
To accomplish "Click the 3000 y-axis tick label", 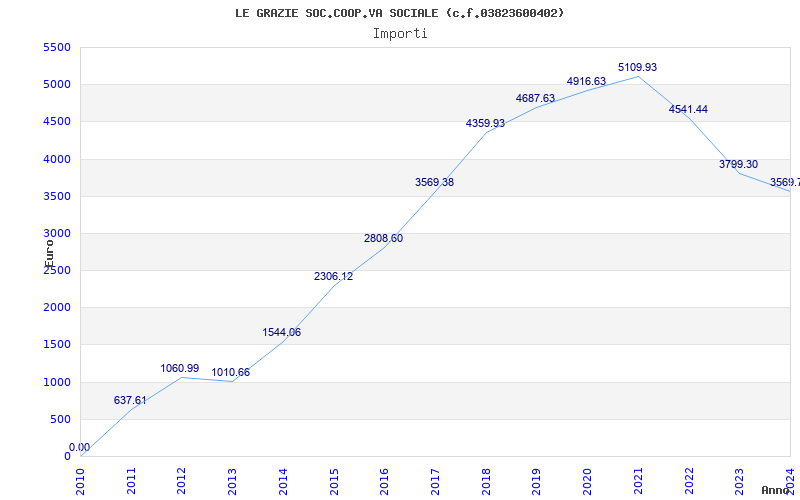I will click(x=57, y=234).
